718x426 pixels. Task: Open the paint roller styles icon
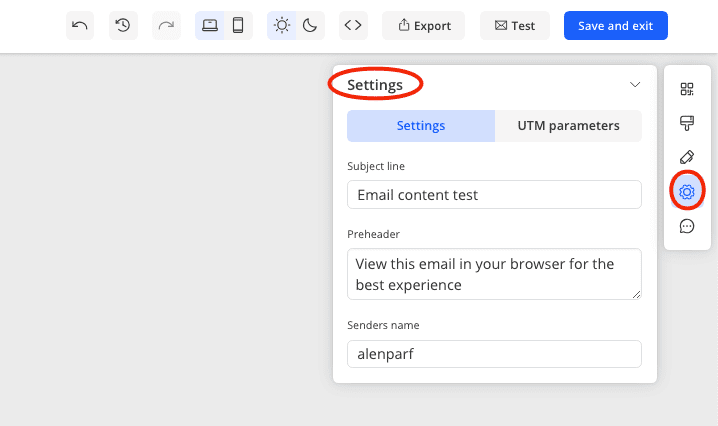pos(687,123)
